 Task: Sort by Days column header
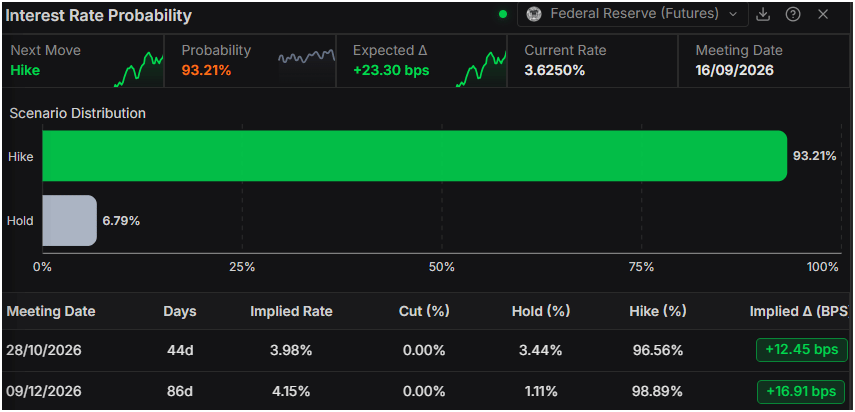point(180,312)
